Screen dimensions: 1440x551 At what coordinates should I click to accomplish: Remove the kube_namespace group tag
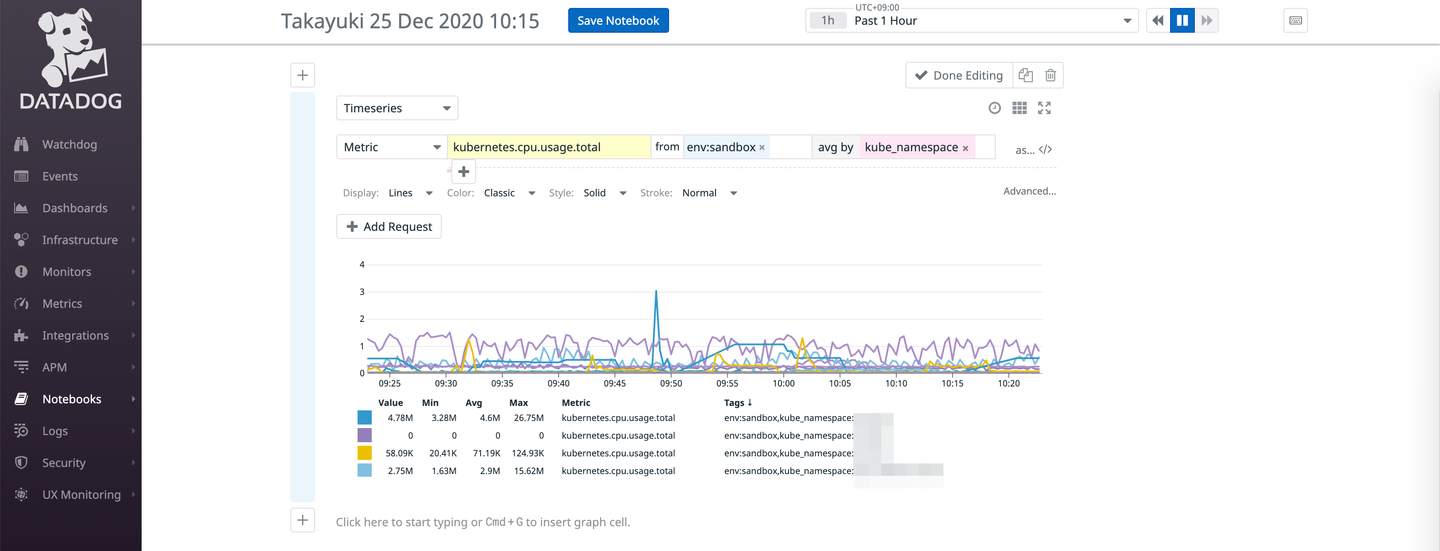965,148
